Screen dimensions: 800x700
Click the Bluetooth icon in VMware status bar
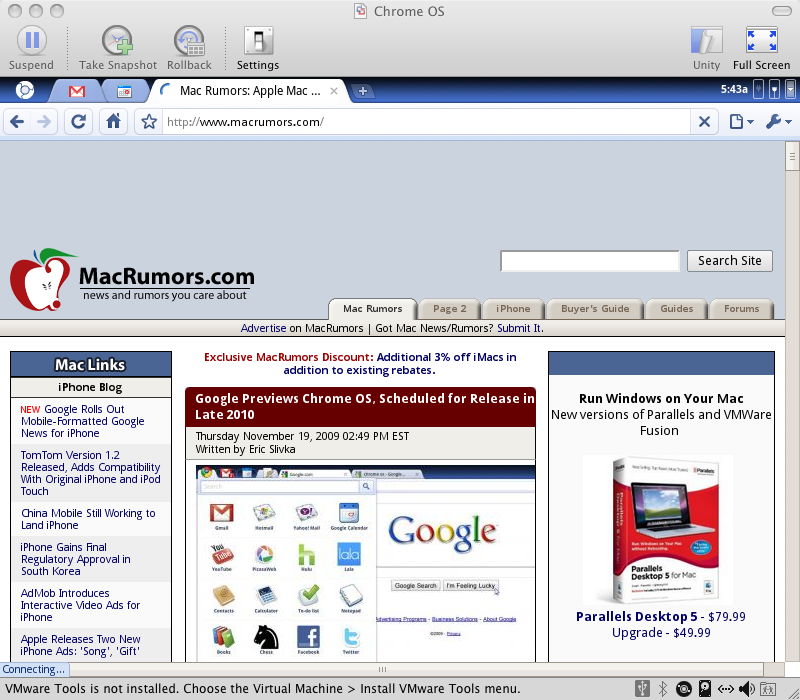(663, 689)
